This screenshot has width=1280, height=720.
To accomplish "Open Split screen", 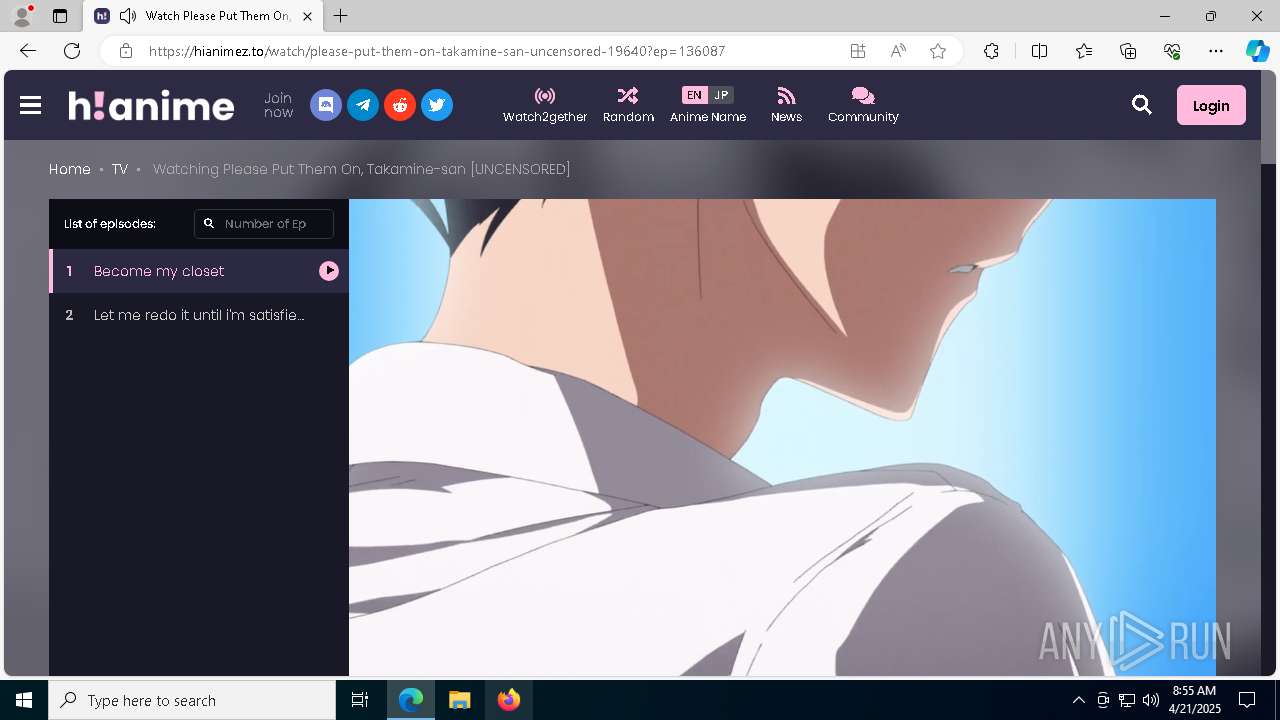I will [1039, 51].
